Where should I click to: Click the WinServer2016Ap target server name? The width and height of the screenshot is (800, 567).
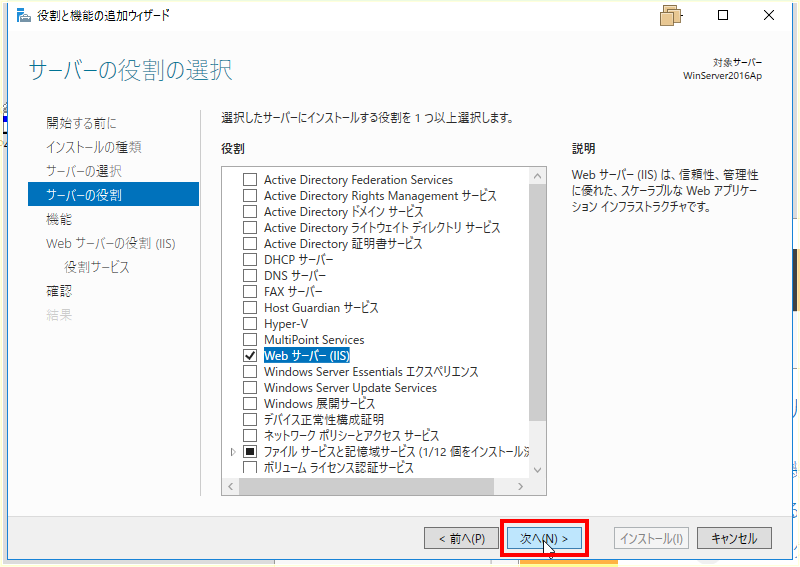tap(722, 76)
